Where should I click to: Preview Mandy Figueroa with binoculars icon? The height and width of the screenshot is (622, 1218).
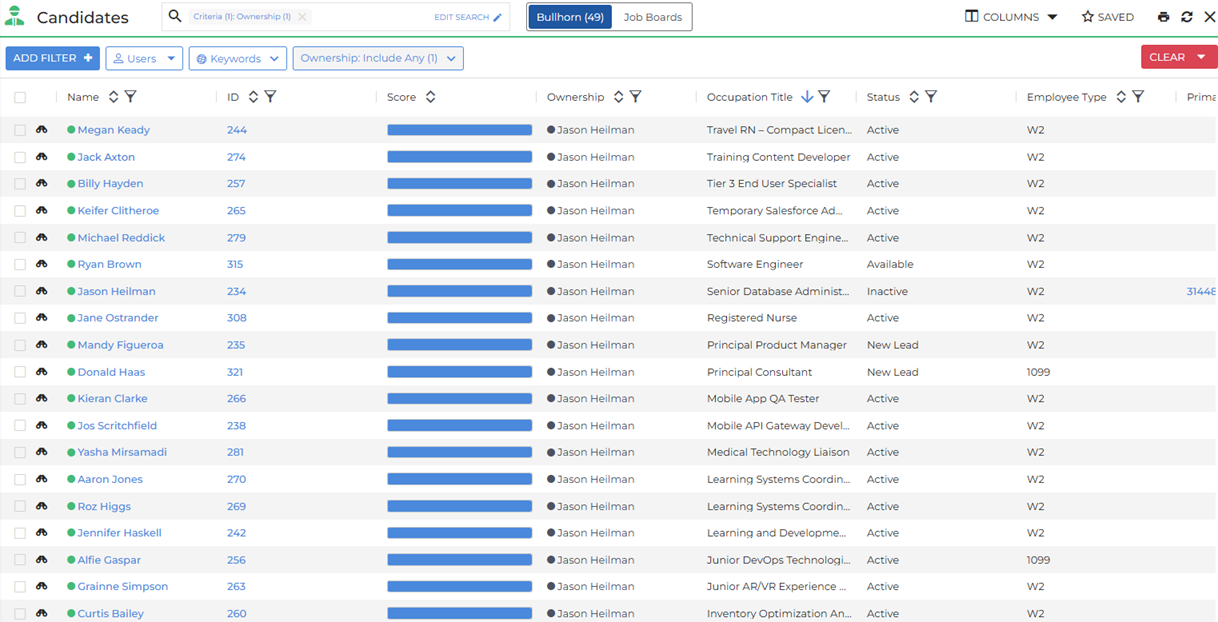point(42,345)
